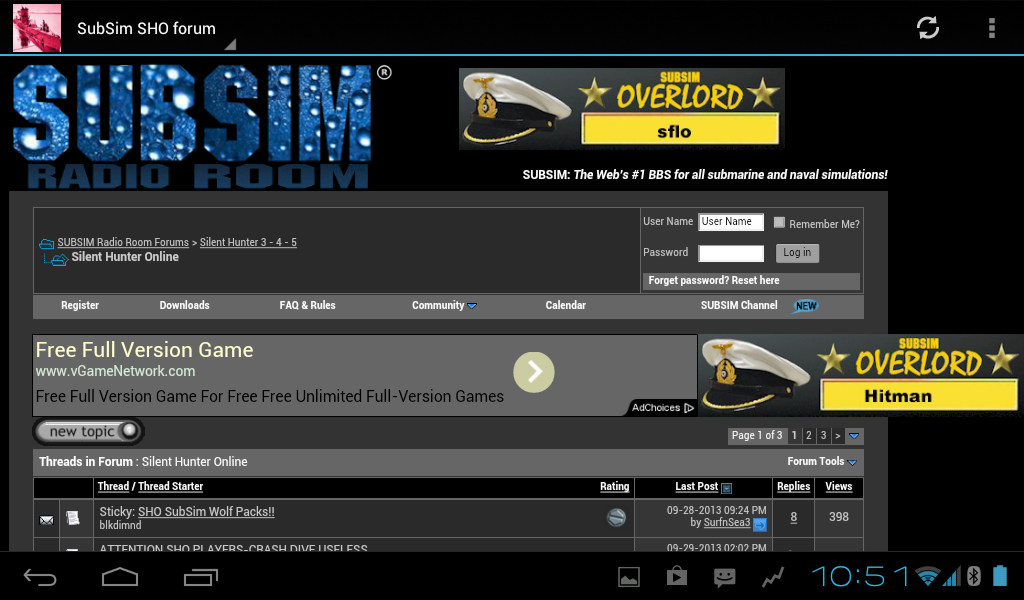Tap the Android back button

[40, 576]
